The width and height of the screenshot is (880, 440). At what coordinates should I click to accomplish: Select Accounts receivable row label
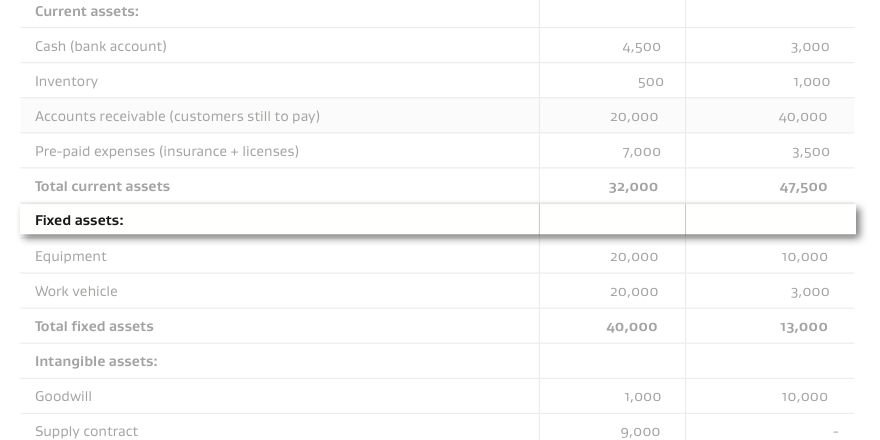[x=177, y=117]
